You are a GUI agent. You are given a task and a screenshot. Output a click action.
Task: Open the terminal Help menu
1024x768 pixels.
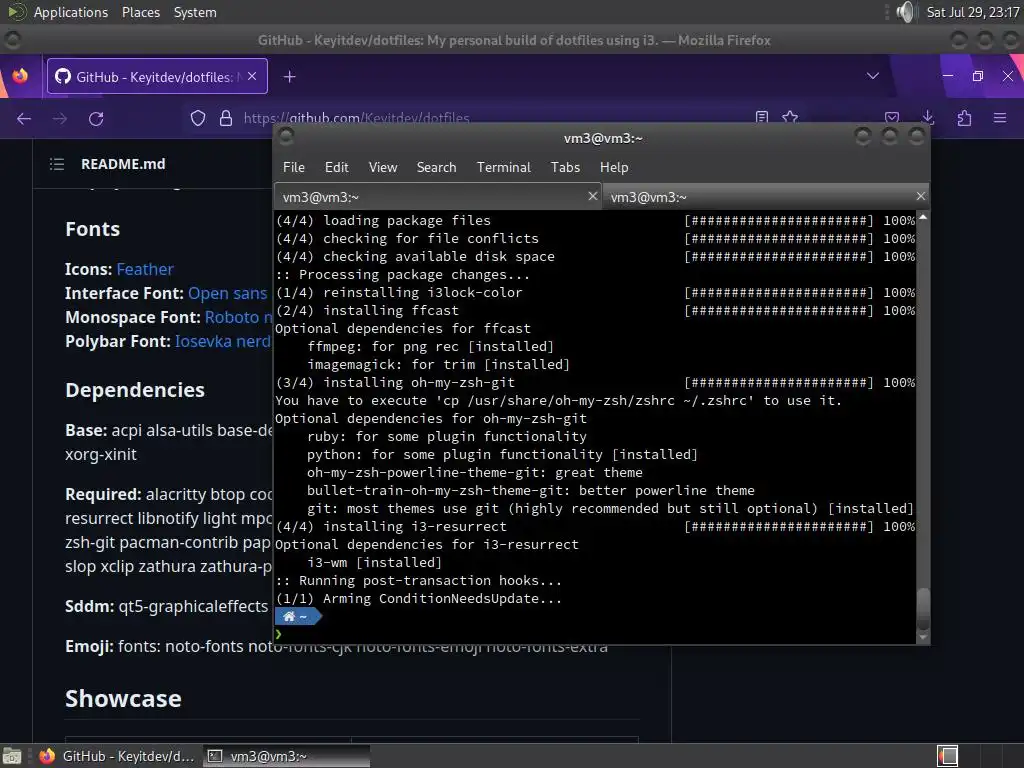614,167
